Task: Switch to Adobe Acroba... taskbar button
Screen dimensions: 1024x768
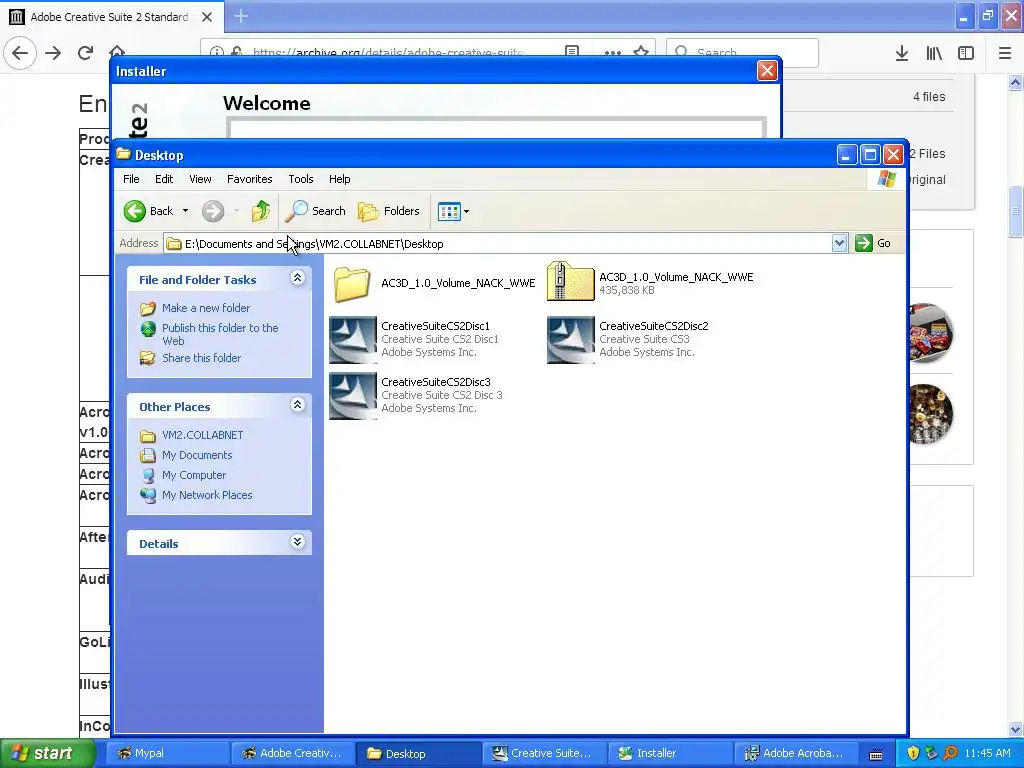Action: pyautogui.click(x=795, y=753)
